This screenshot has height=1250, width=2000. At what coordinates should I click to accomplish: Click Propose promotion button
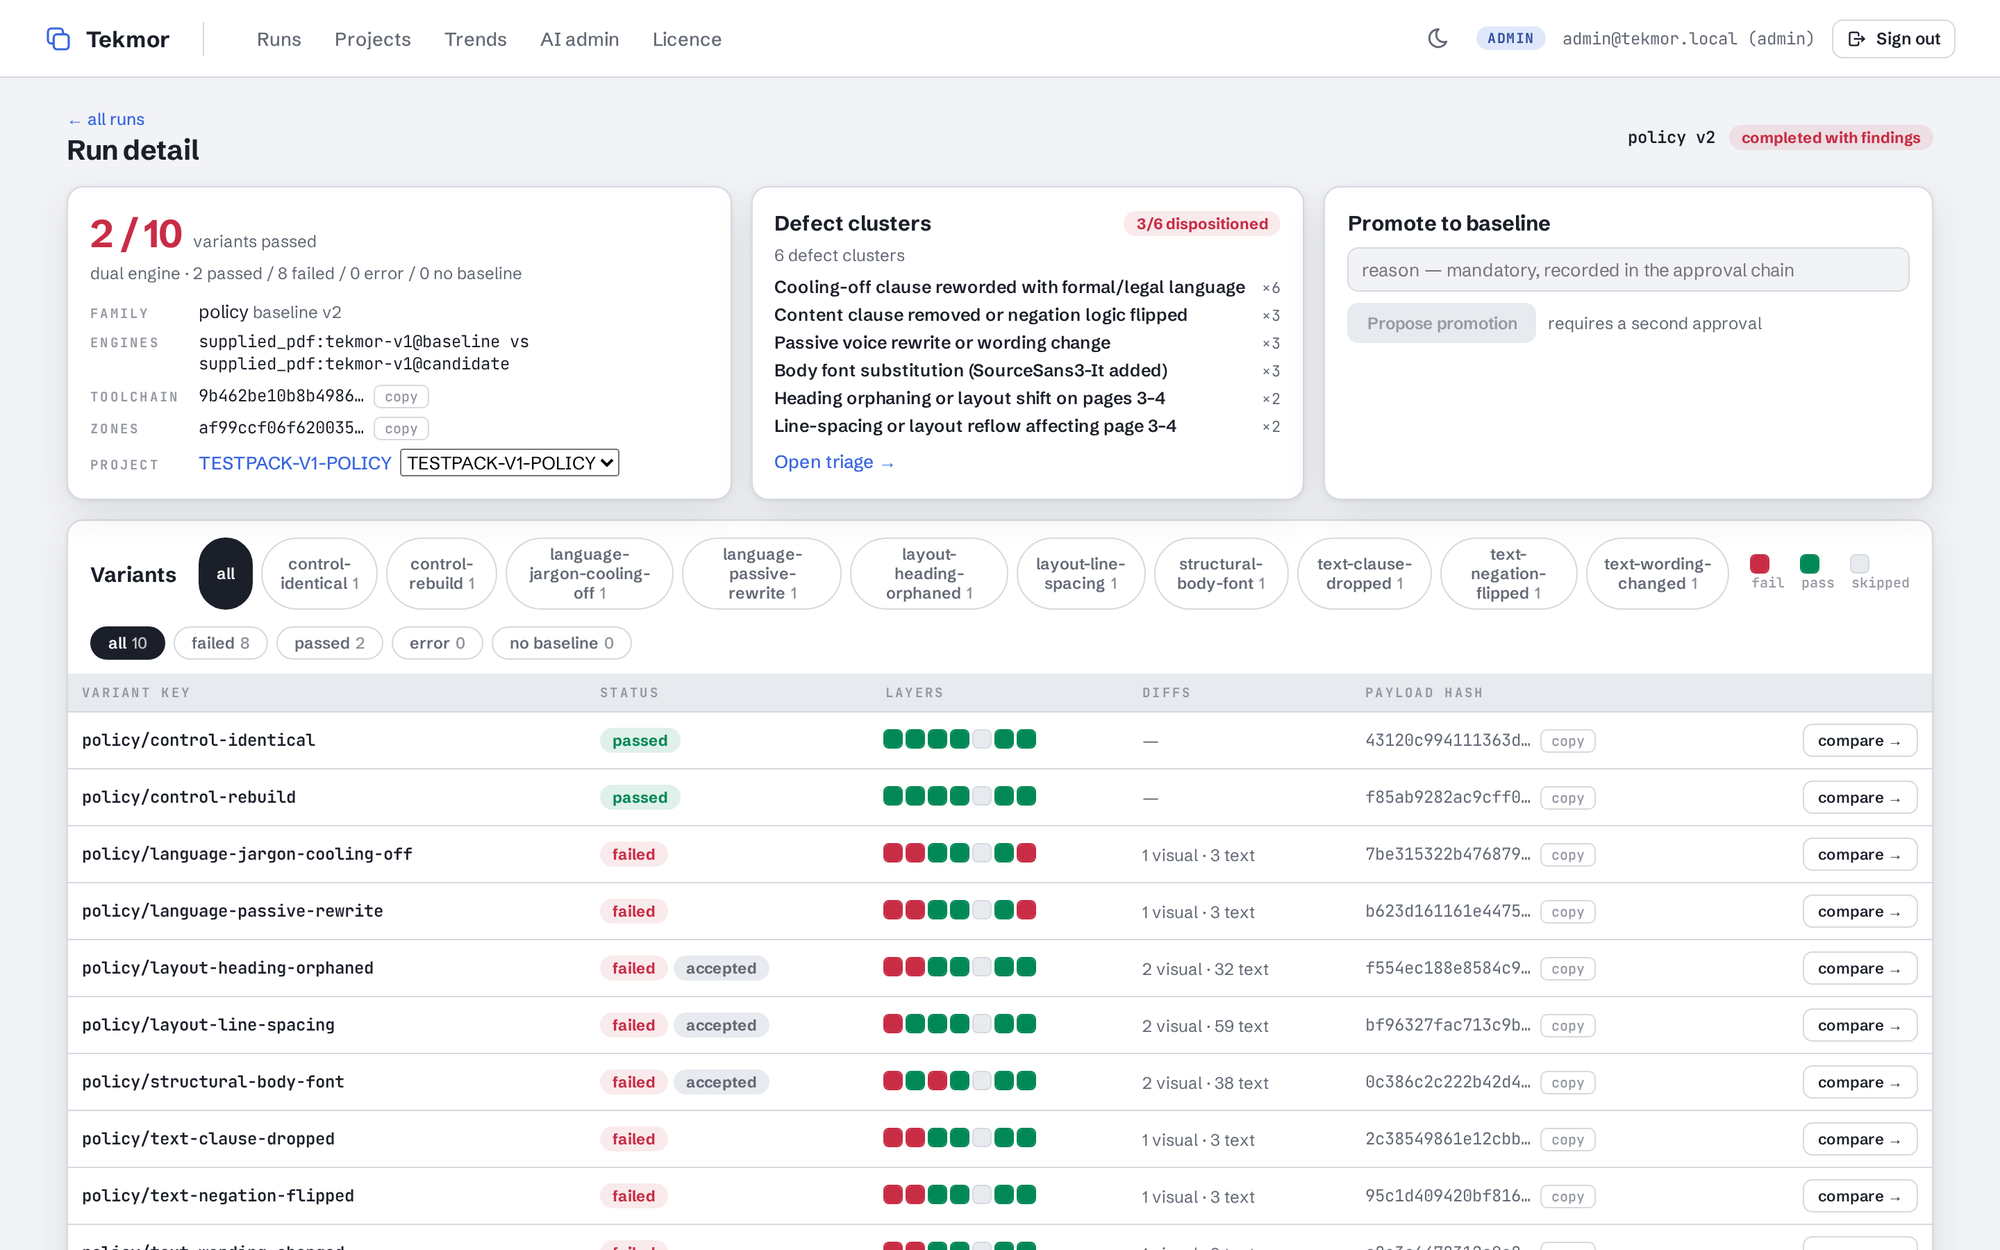tap(1441, 323)
